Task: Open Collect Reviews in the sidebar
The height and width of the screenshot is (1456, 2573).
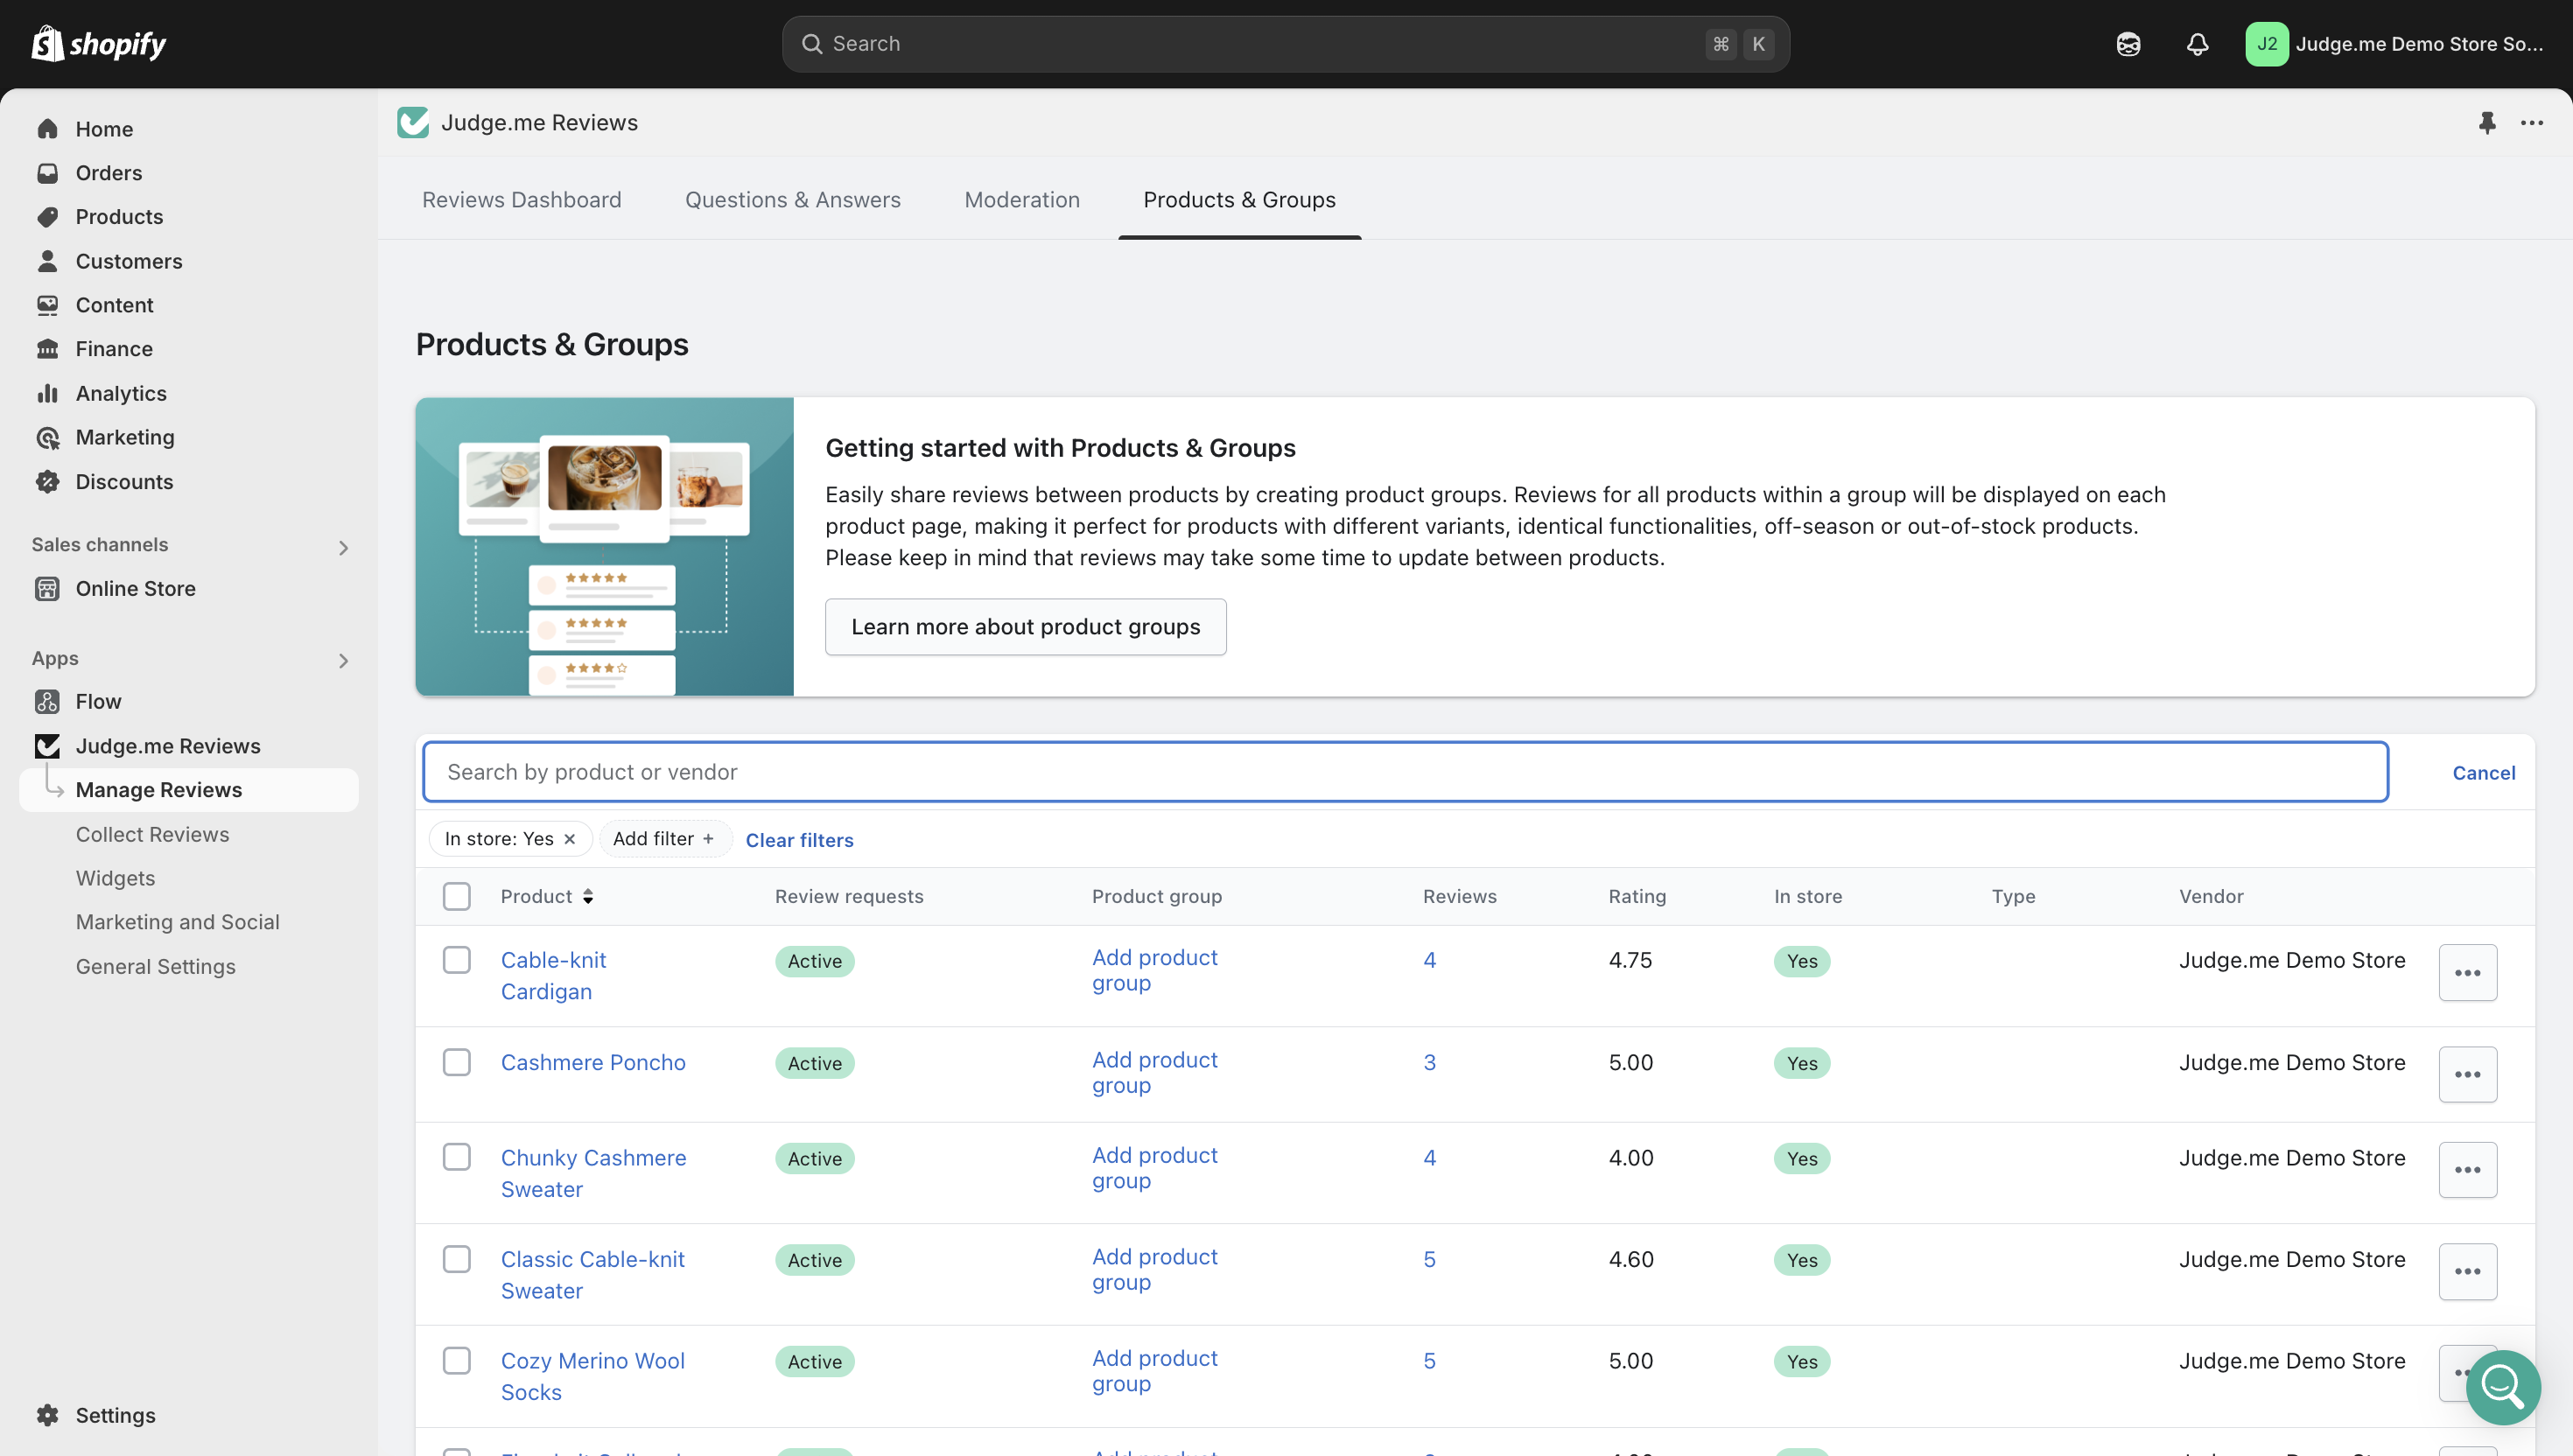Action: click(152, 834)
